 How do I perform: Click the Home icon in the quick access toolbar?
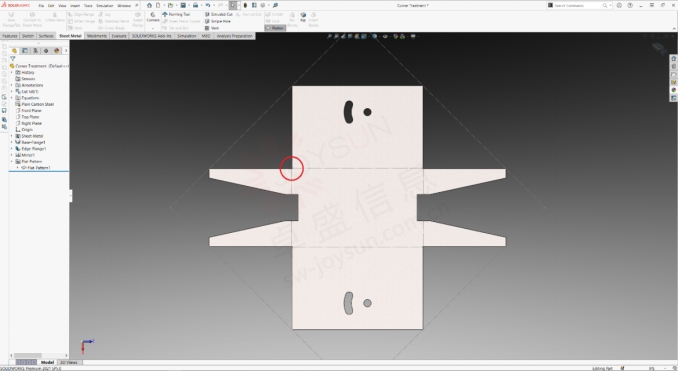[149, 5]
